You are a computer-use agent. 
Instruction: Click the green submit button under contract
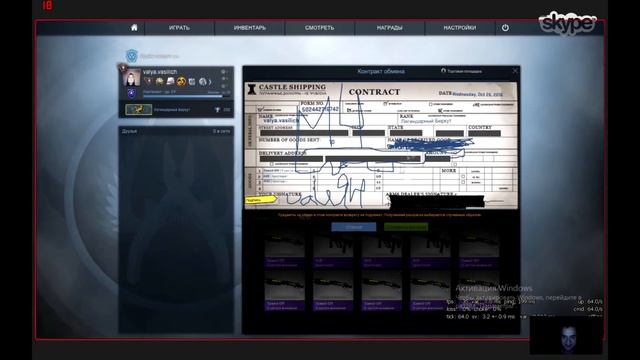pyautogui.click(x=406, y=227)
